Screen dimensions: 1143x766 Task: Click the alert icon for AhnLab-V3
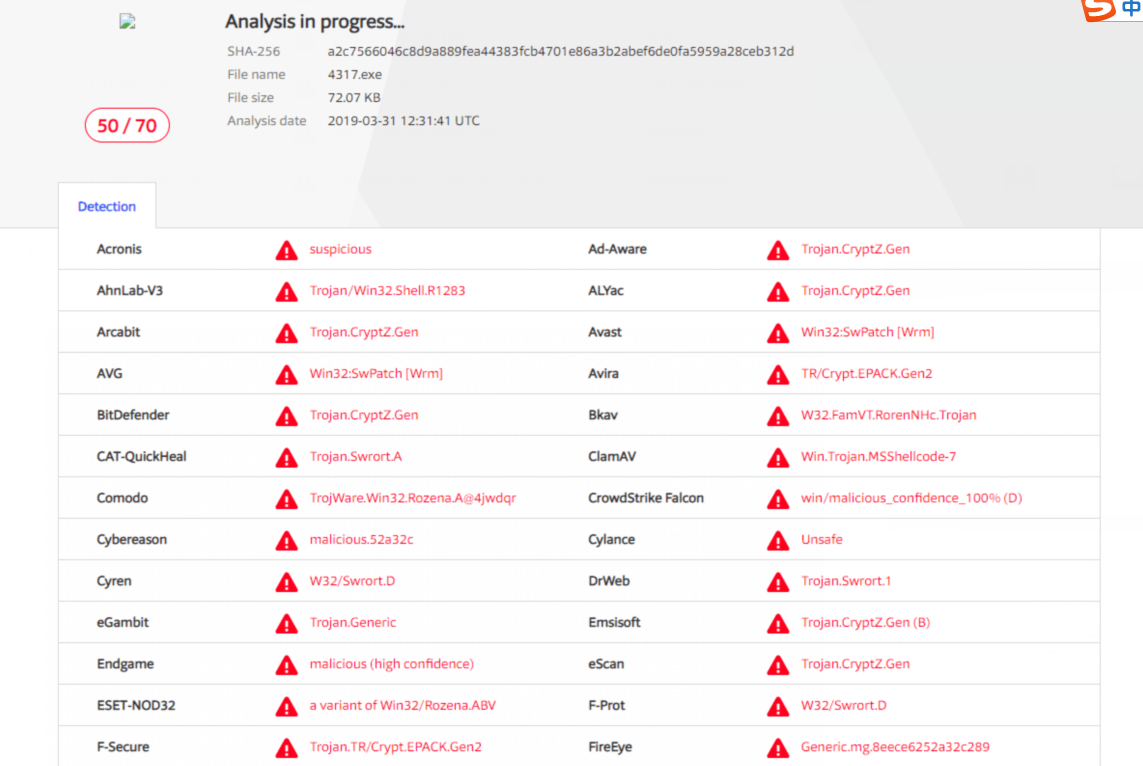tap(286, 292)
